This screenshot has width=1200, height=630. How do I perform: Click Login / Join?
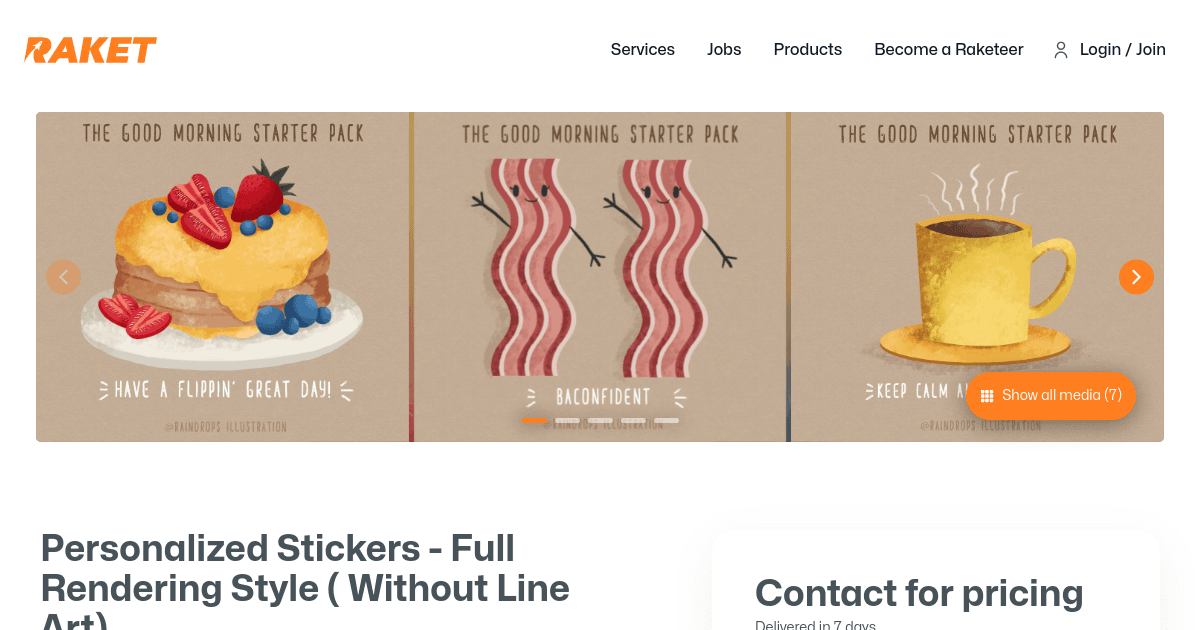(1122, 49)
